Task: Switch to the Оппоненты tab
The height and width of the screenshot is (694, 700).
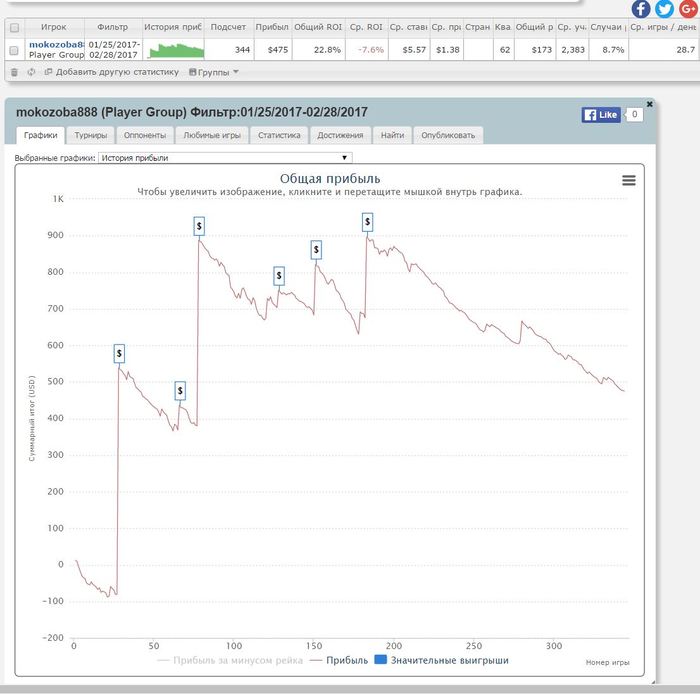Action: (x=145, y=135)
